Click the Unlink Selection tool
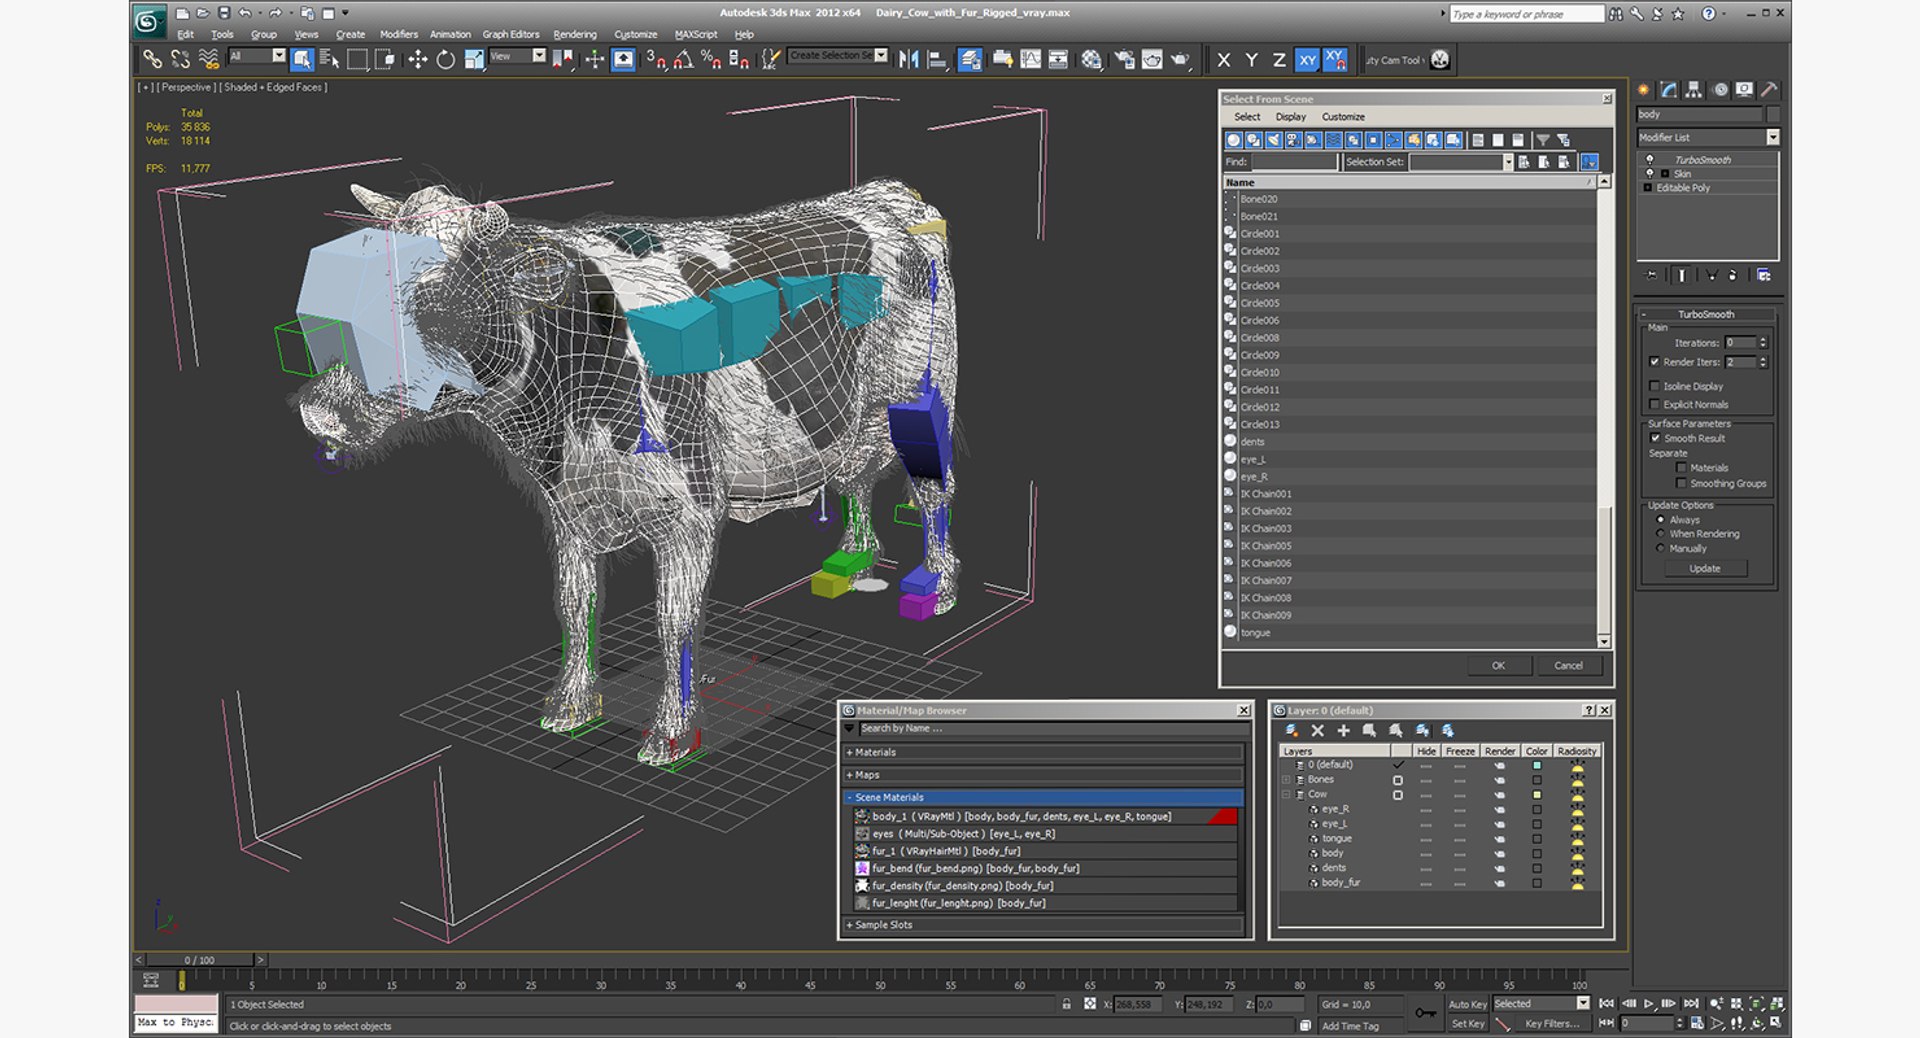The height and width of the screenshot is (1038, 1920). click(180, 59)
